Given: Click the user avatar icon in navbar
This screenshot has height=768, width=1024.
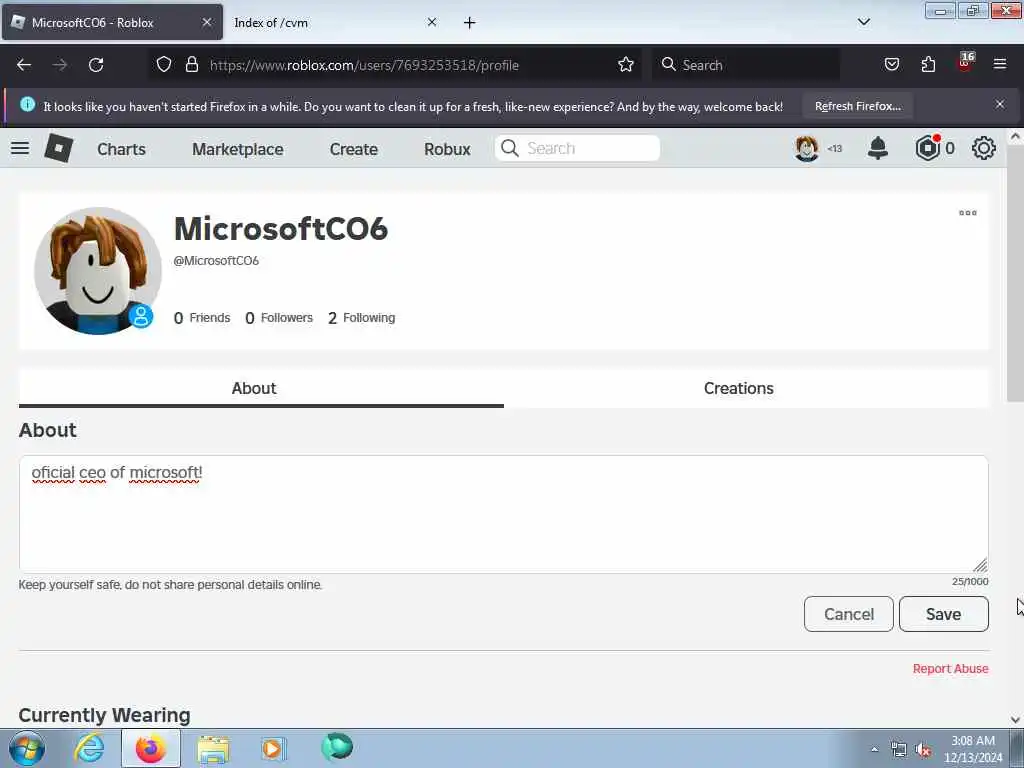Looking at the screenshot, I should tap(807, 148).
